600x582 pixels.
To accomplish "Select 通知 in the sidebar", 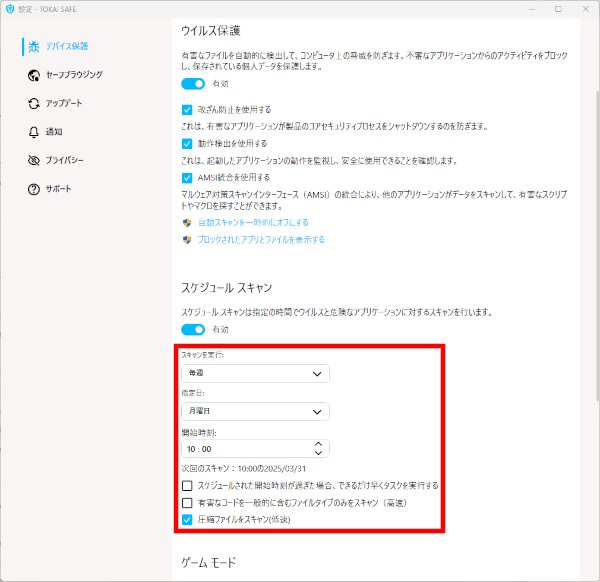I will point(54,132).
